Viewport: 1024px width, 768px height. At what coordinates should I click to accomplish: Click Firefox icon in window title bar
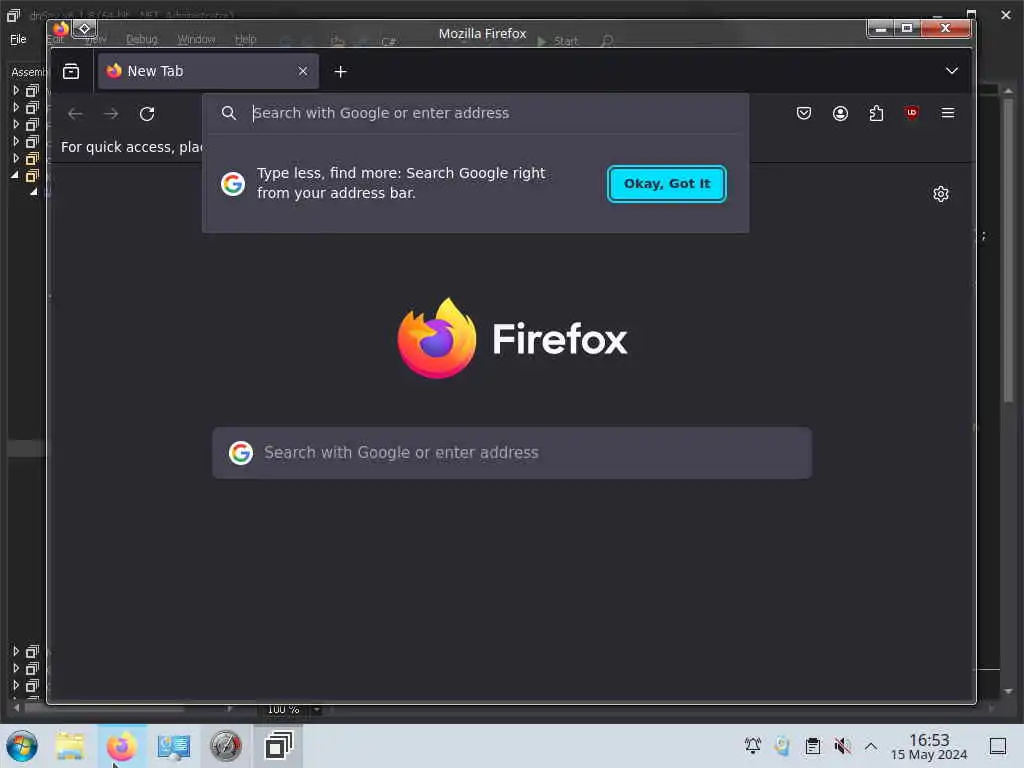pos(61,29)
